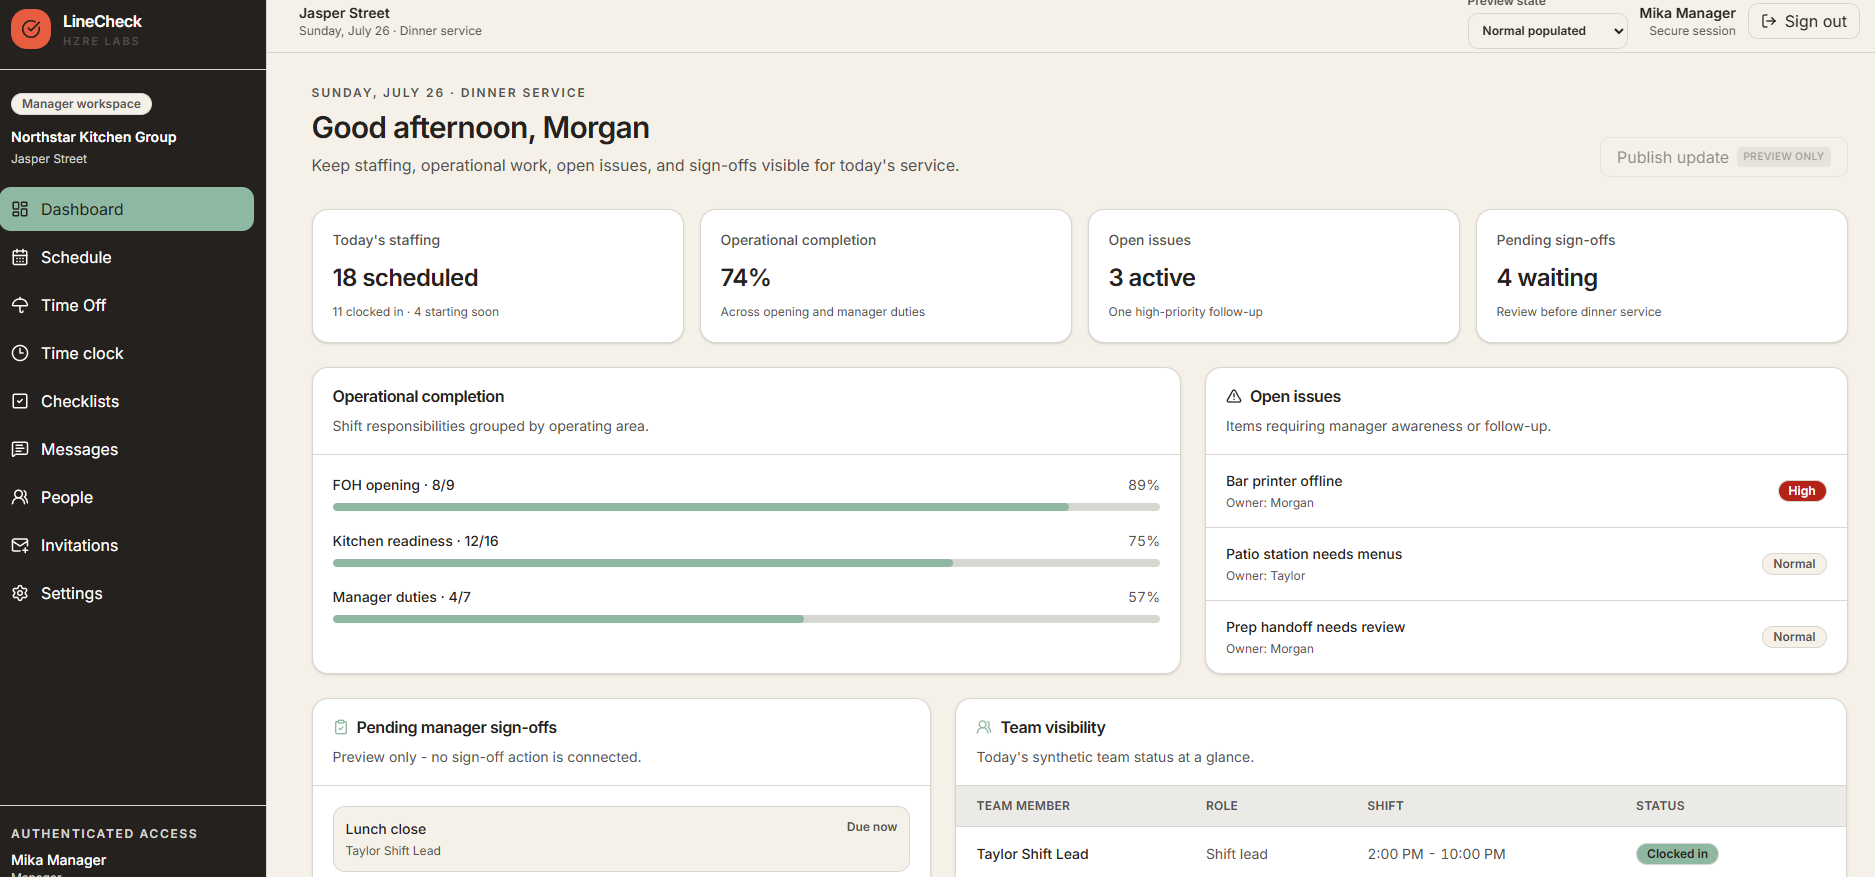Image resolution: width=1875 pixels, height=877 pixels.
Task: Click the Kitchen readiness progress bar
Action: [746, 563]
